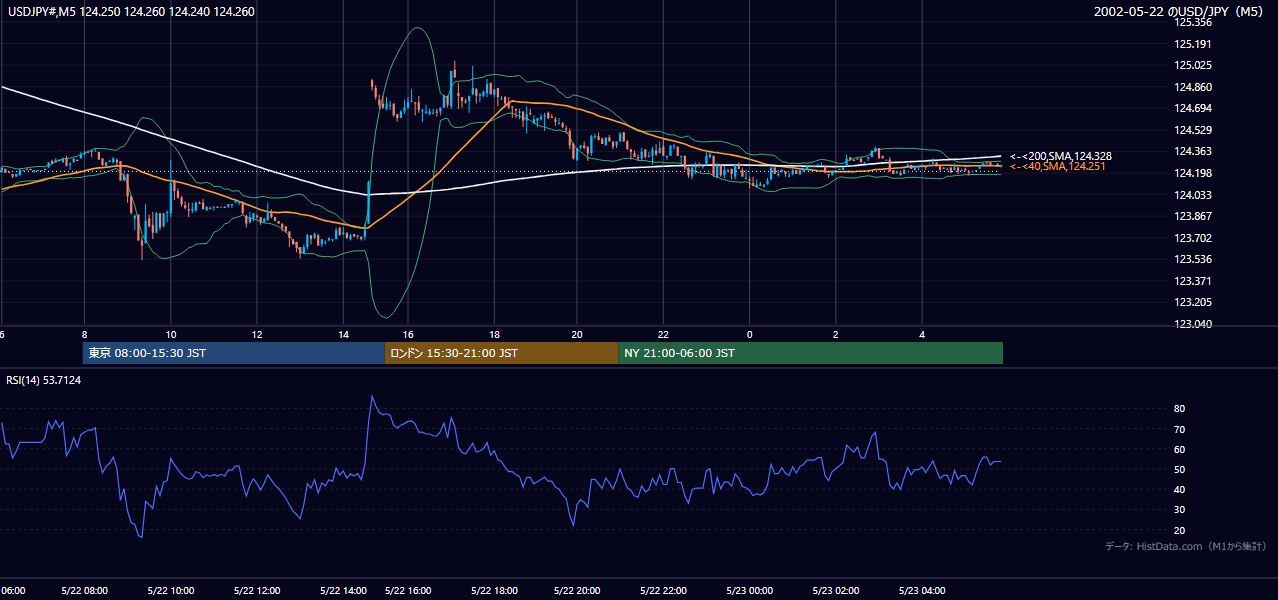Click RSI scale level 40

coord(1180,489)
